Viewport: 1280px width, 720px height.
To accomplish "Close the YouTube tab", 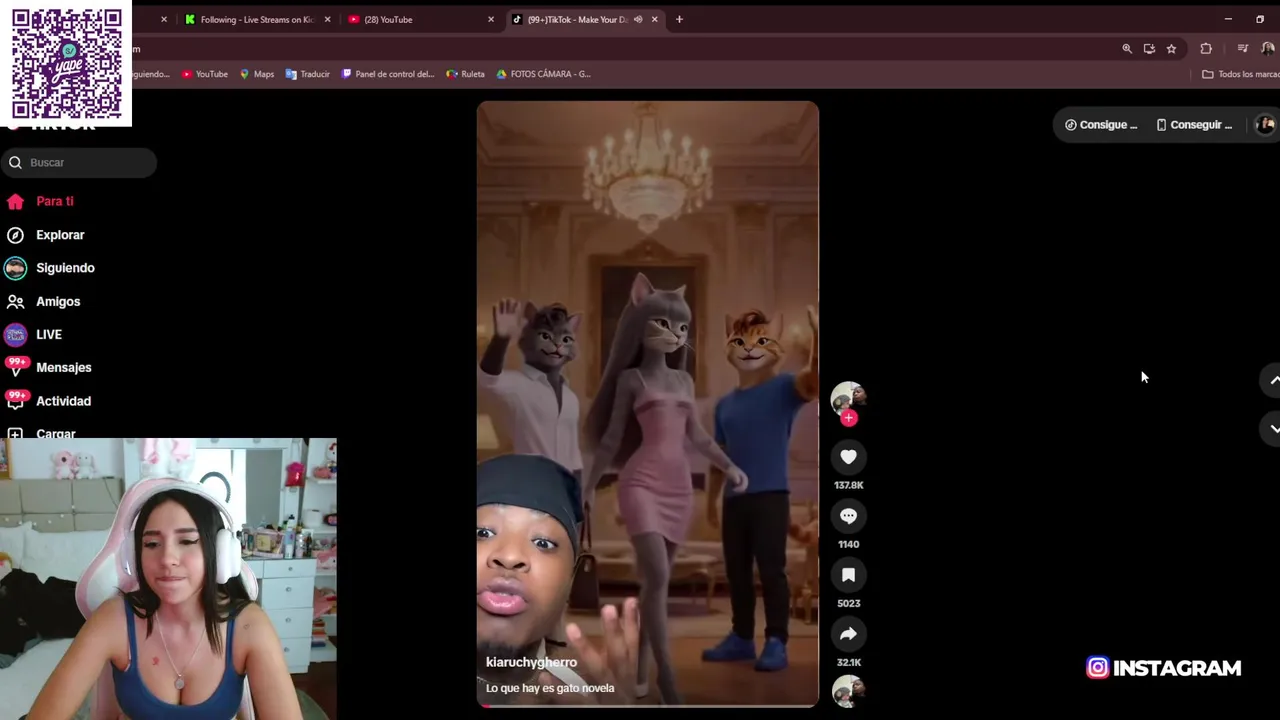I will point(491,19).
